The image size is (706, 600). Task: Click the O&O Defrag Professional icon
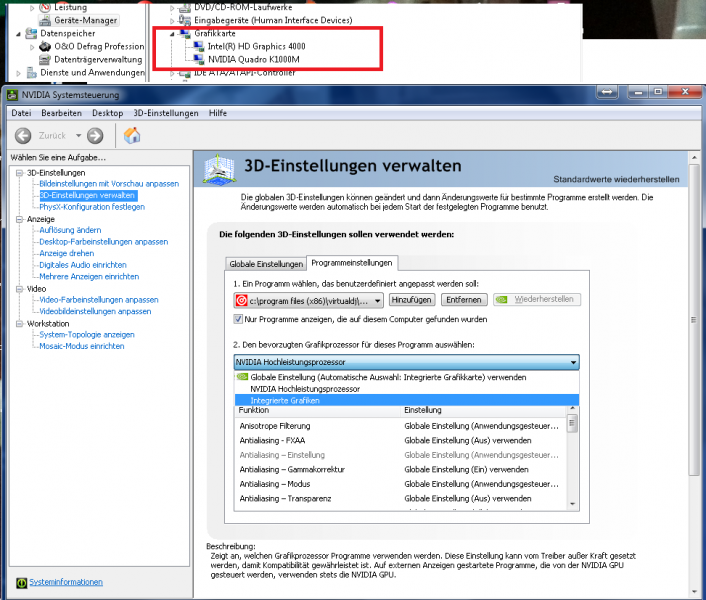tap(45, 46)
